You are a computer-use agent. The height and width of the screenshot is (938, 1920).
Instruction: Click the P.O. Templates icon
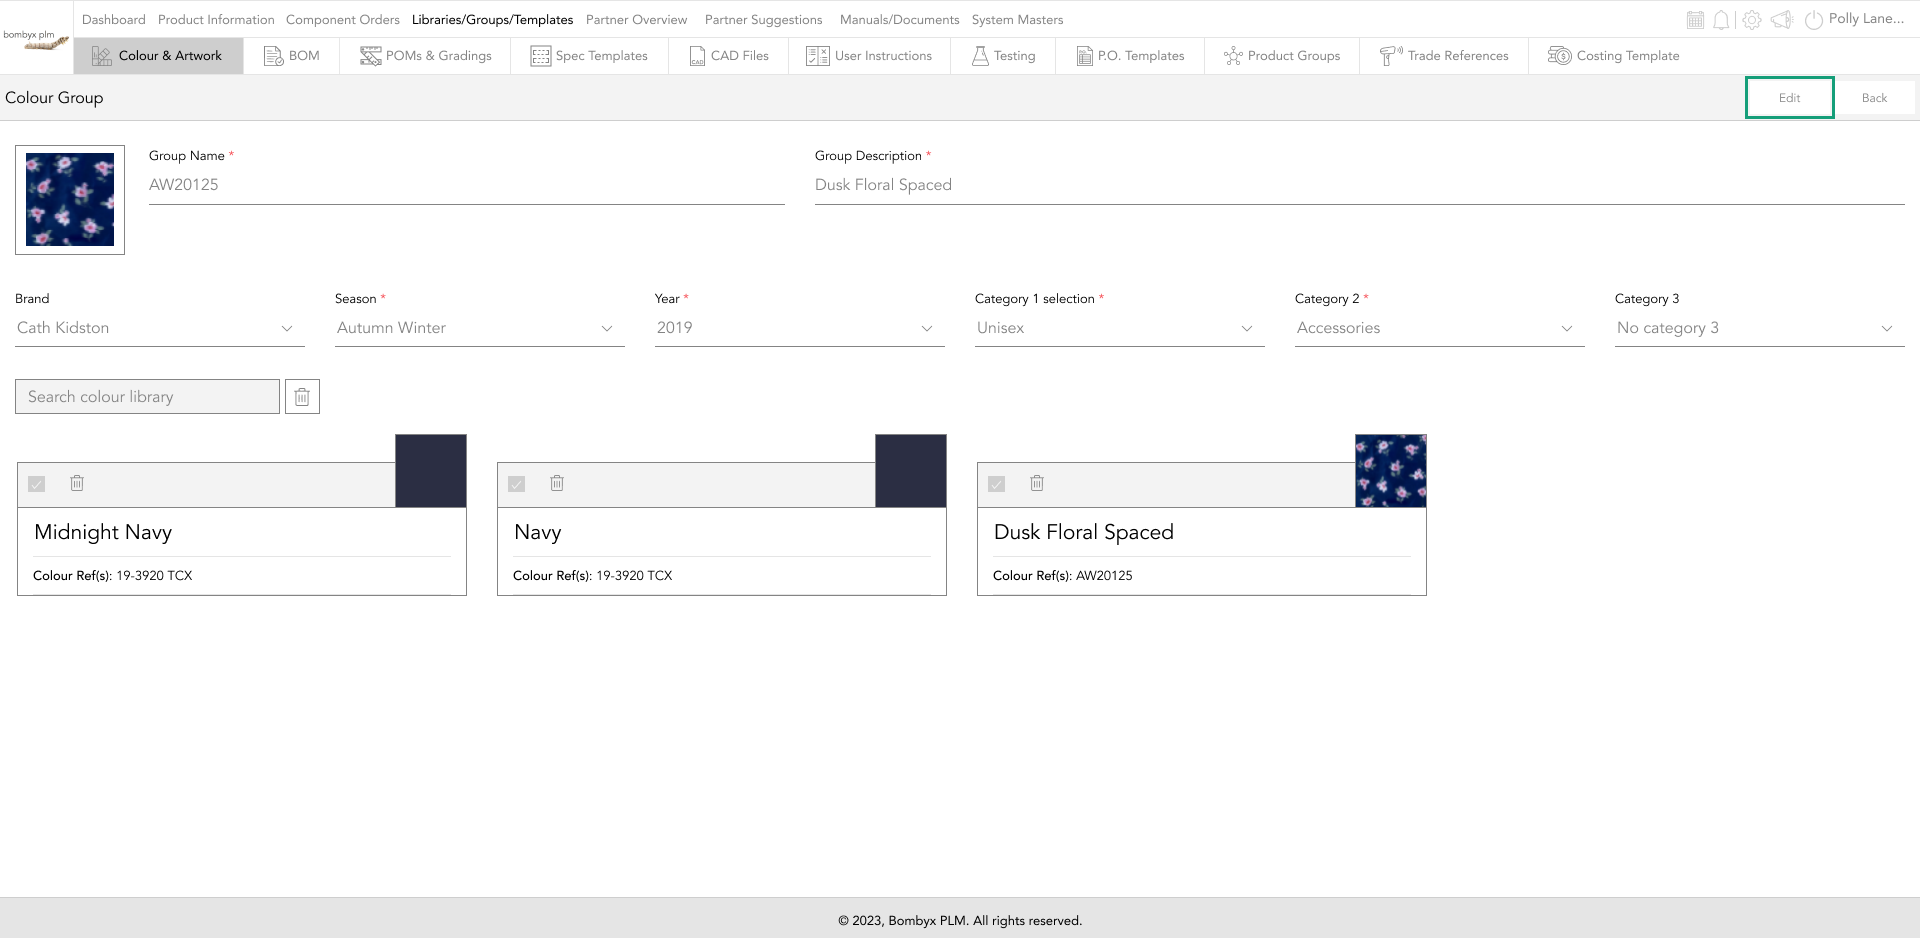pyautogui.click(x=1084, y=56)
